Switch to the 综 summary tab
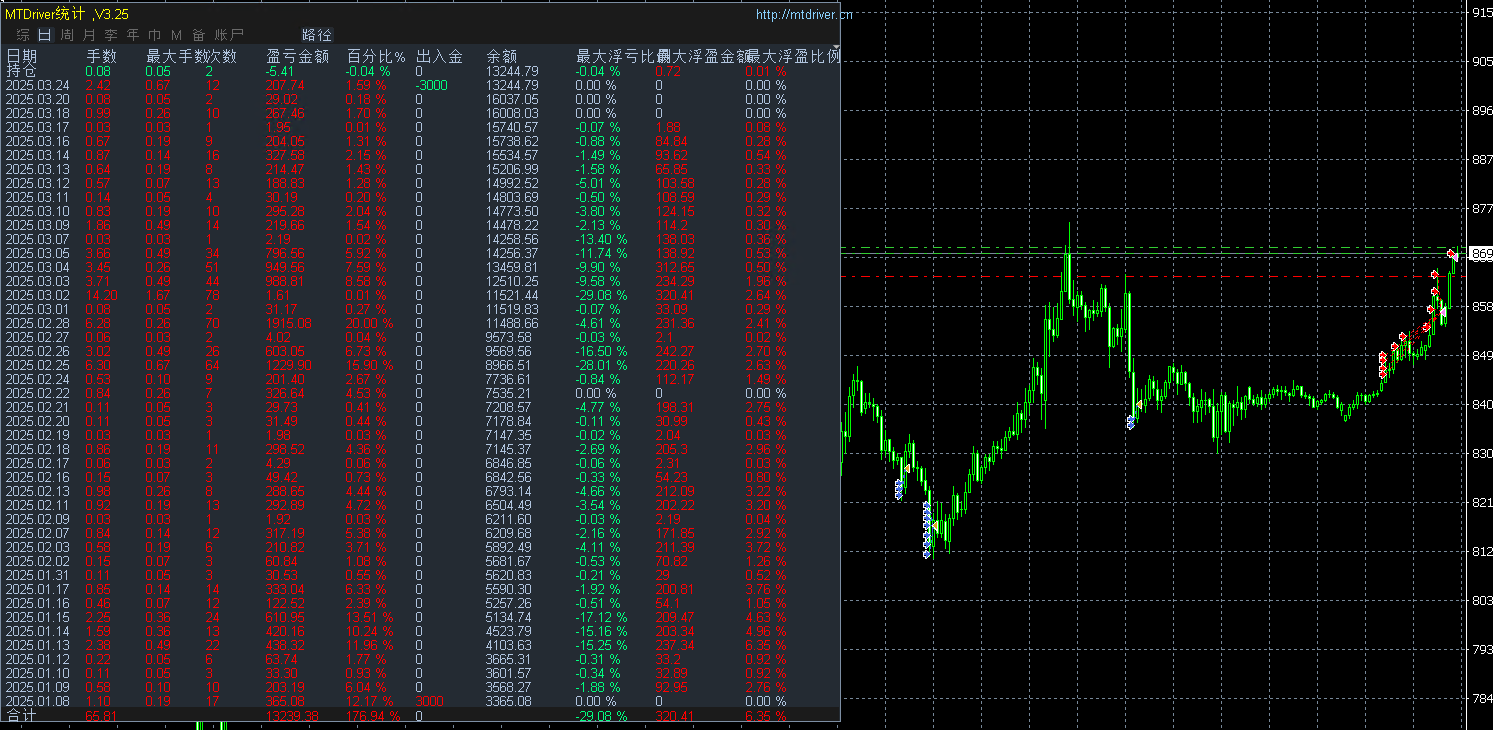The height and width of the screenshot is (730, 1493). (x=23, y=35)
